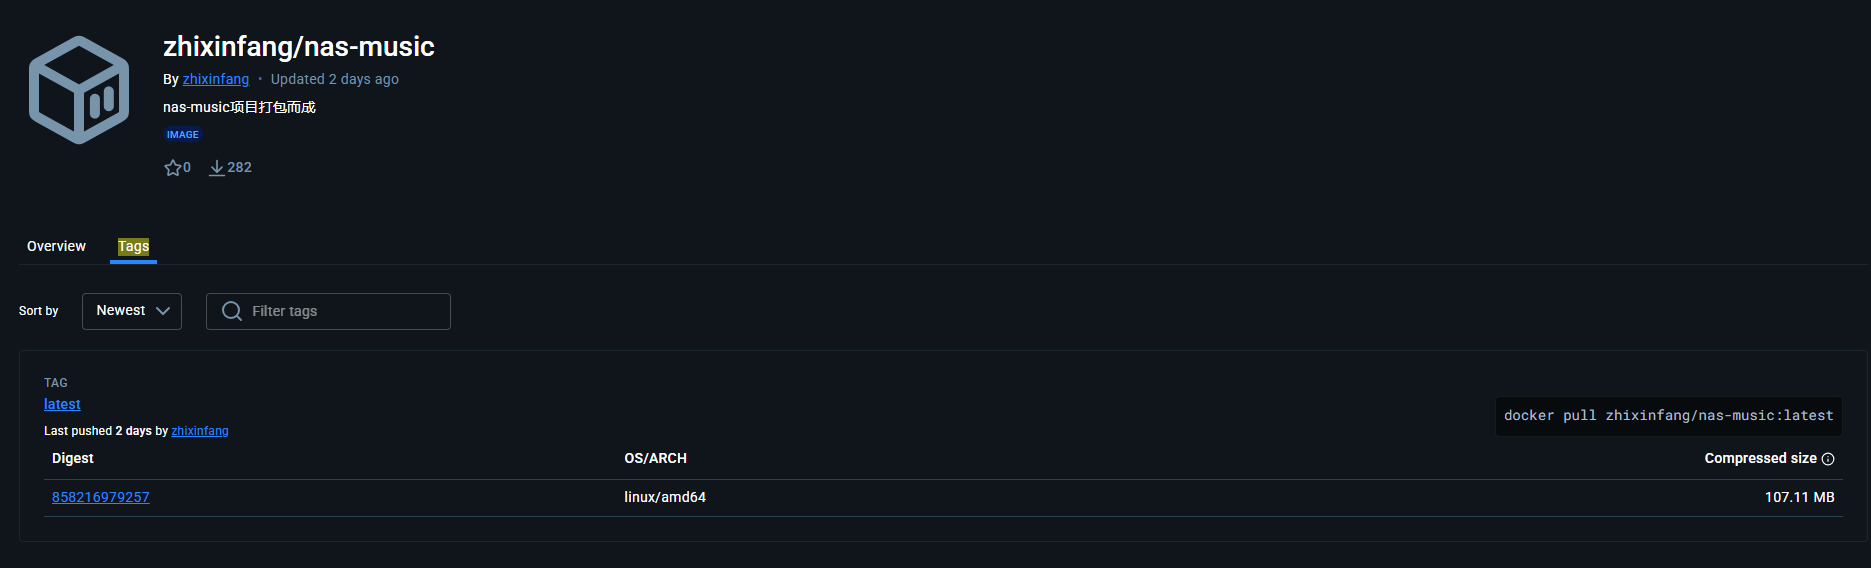The image size is (1871, 568).
Task: Open the latest tag link
Action: pyautogui.click(x=62, y=404)
